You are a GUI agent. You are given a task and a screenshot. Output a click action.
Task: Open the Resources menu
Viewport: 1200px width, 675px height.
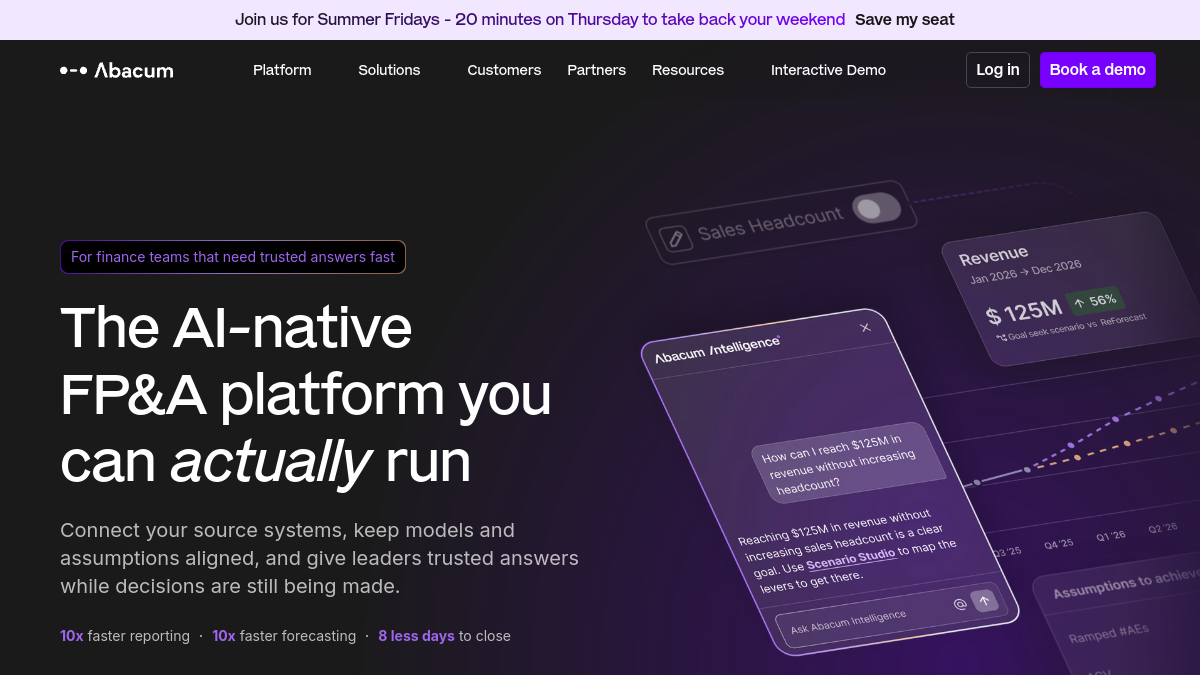tap(688, 70)
